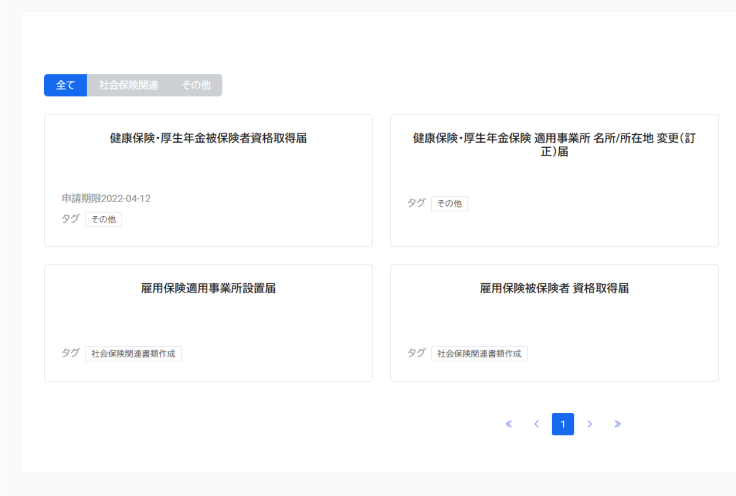Open 健康保険・厚生年金被保険者資格取得届 card title

pos(208,138)
